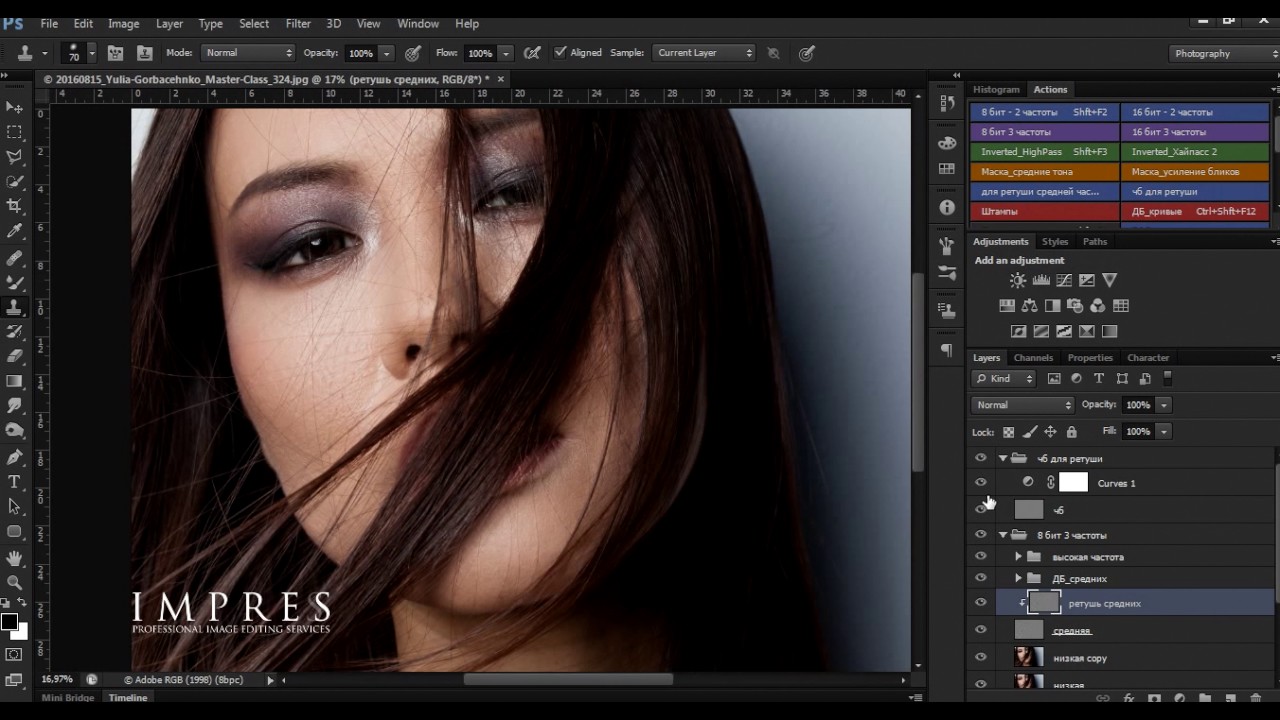Expand the 'ДБ_средних' group
The width and height of the screenshot is (1280, 720).
1018,579
